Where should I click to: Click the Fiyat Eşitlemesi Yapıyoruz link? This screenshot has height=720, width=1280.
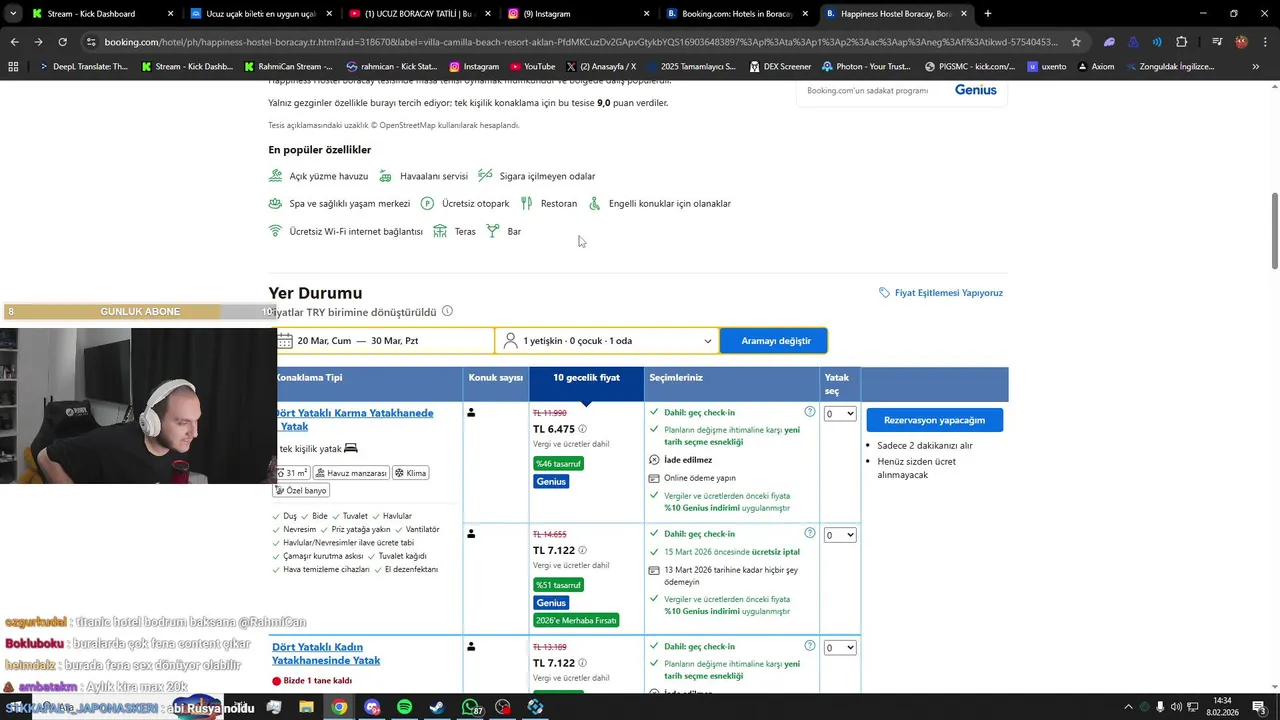tap(941, 293)
